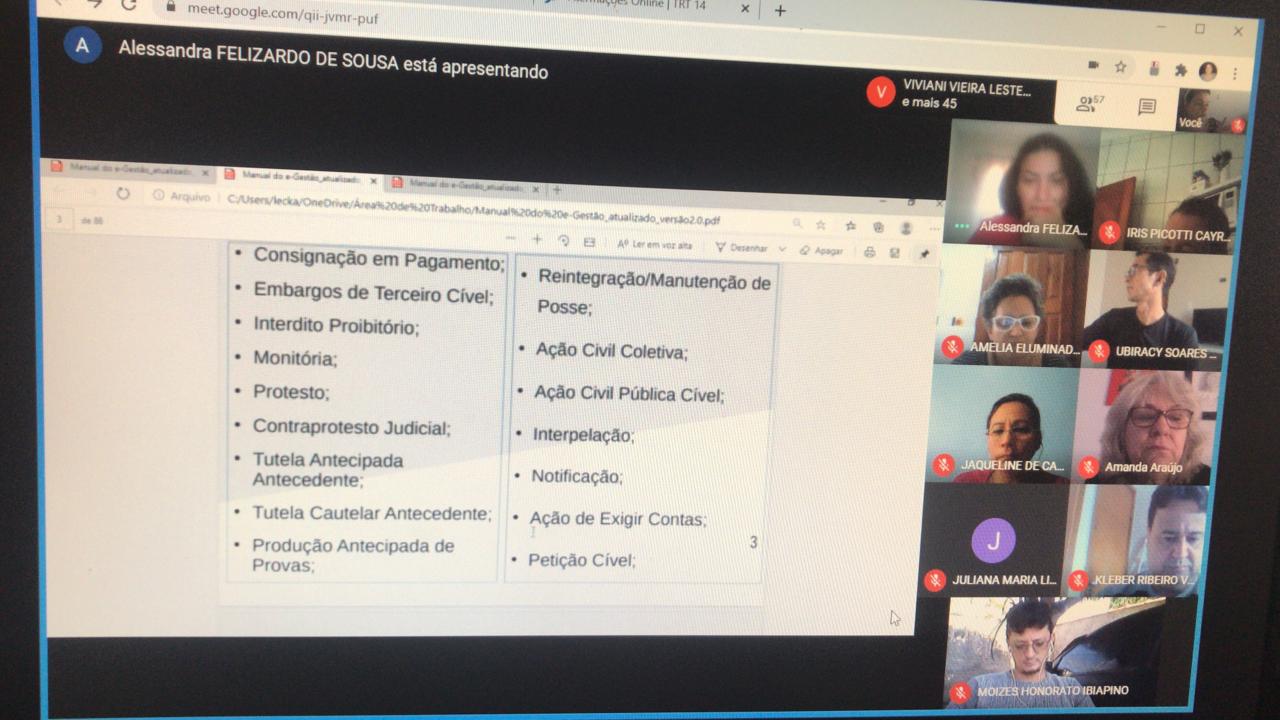This screenshot has height=720, width=1280.
Task: Pin the PDF toolbar
Action: (x=925, y=252)
